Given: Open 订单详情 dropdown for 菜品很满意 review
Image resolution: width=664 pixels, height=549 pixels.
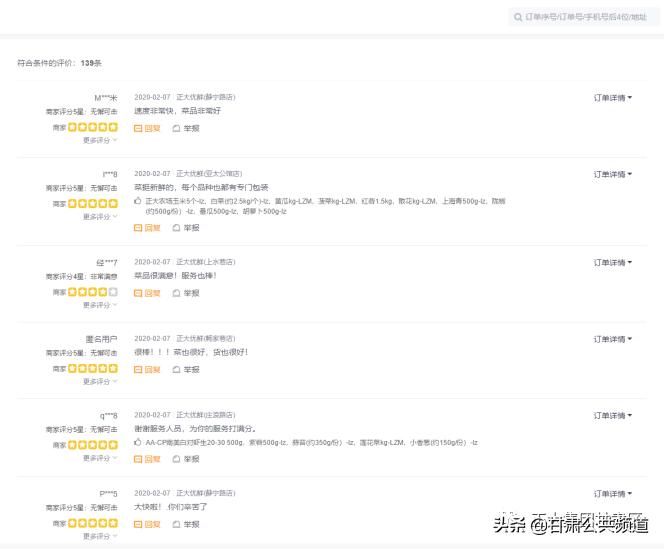Looking at the screenshot, I should pyautogui.click(x=612, y=263).
